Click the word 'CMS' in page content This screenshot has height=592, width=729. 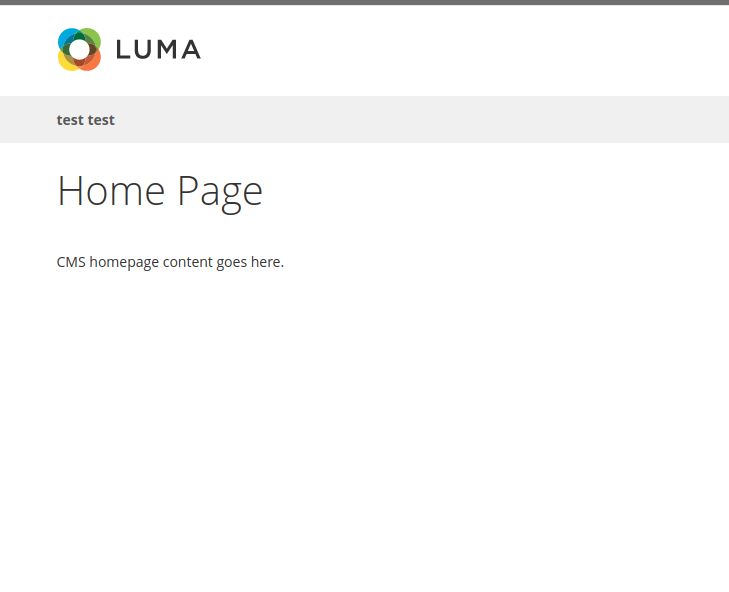71,262
